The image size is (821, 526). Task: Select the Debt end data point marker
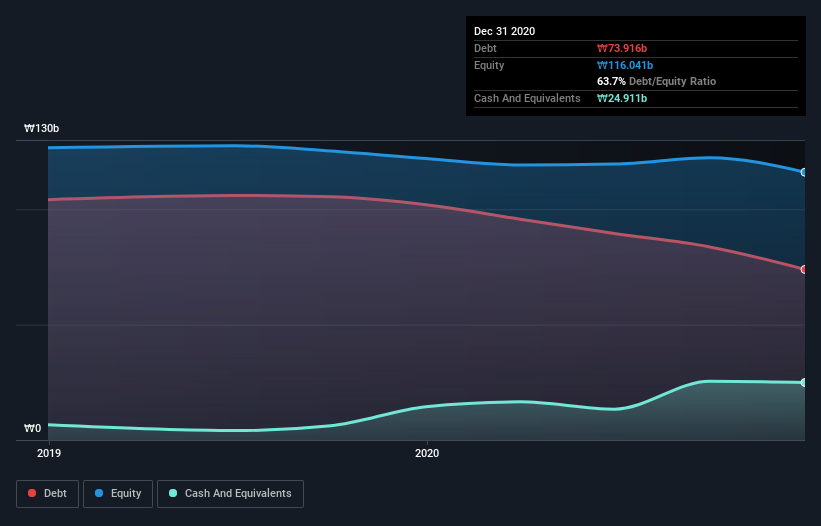tap(804, 270)
